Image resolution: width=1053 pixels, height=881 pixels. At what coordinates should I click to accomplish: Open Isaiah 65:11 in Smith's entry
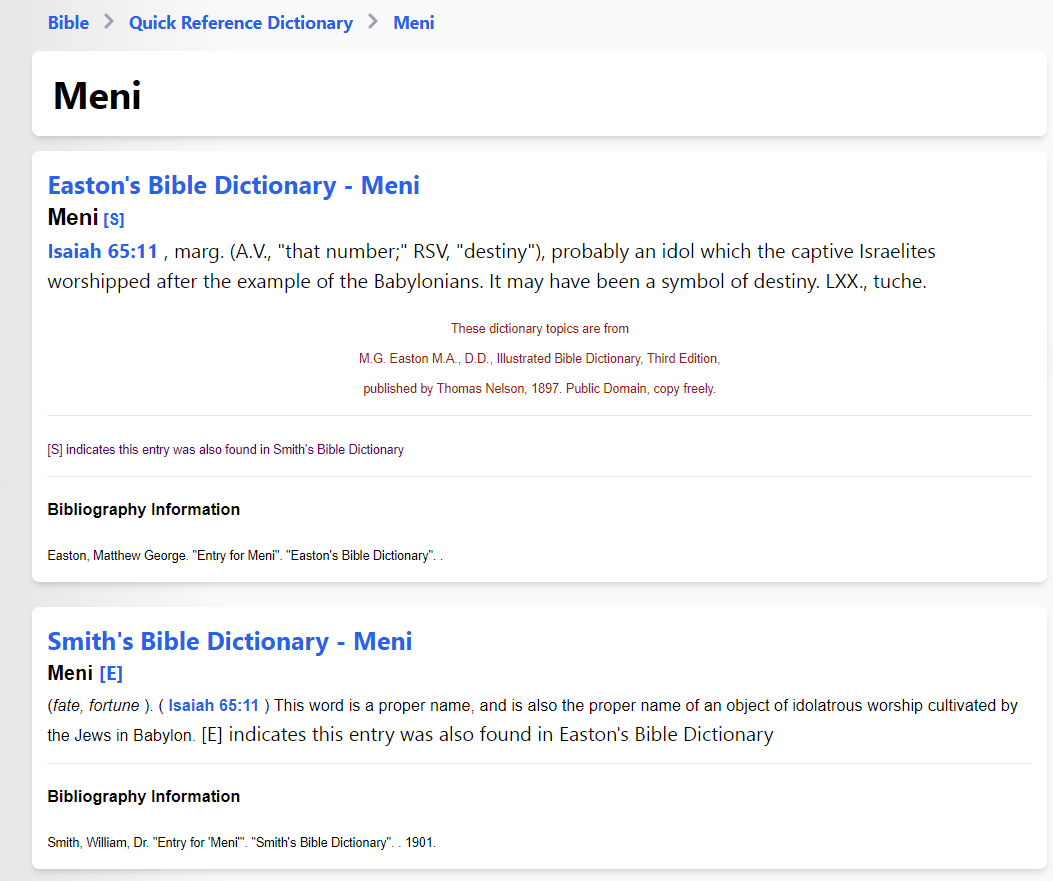pyautogui.click(x=214, y=706)
